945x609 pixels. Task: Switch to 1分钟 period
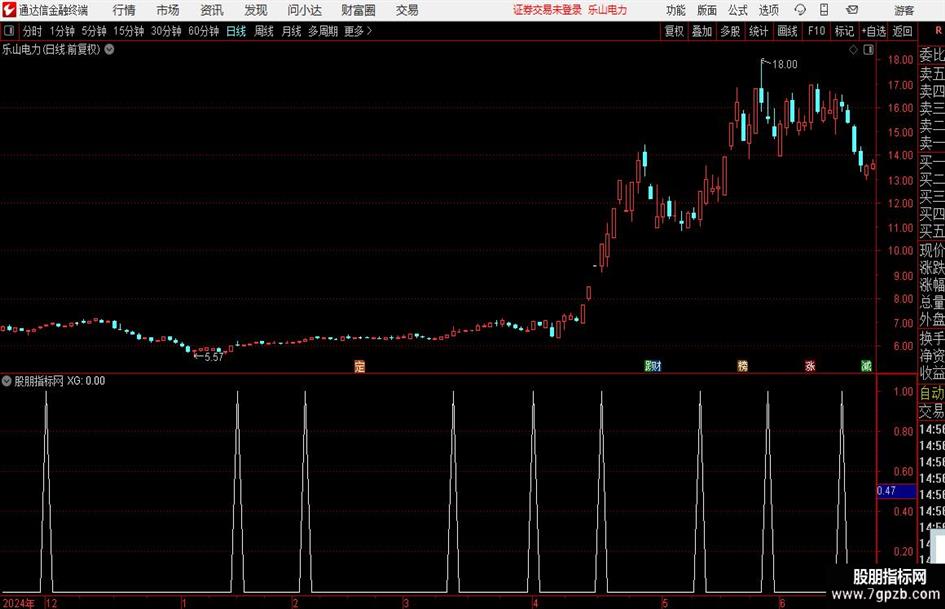coord(62,31)
